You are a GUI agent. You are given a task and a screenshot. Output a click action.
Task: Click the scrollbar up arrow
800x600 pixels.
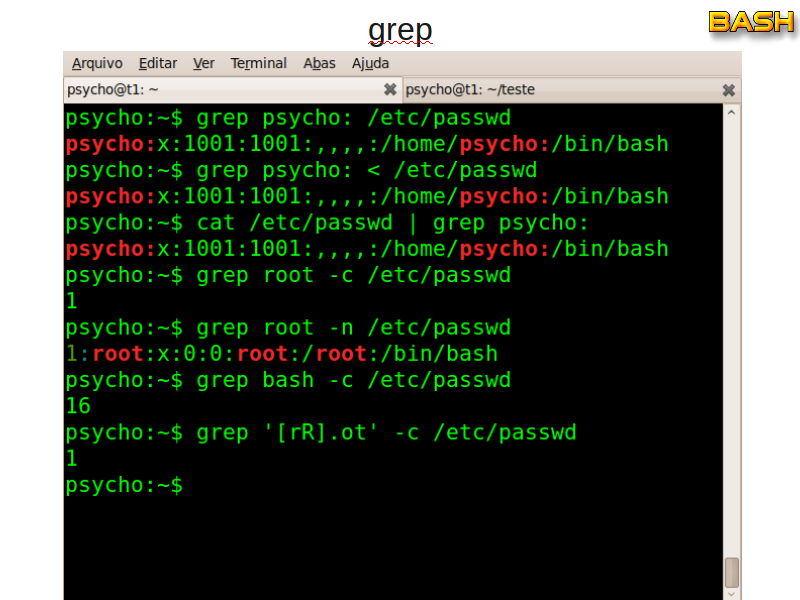coord(732,112)
